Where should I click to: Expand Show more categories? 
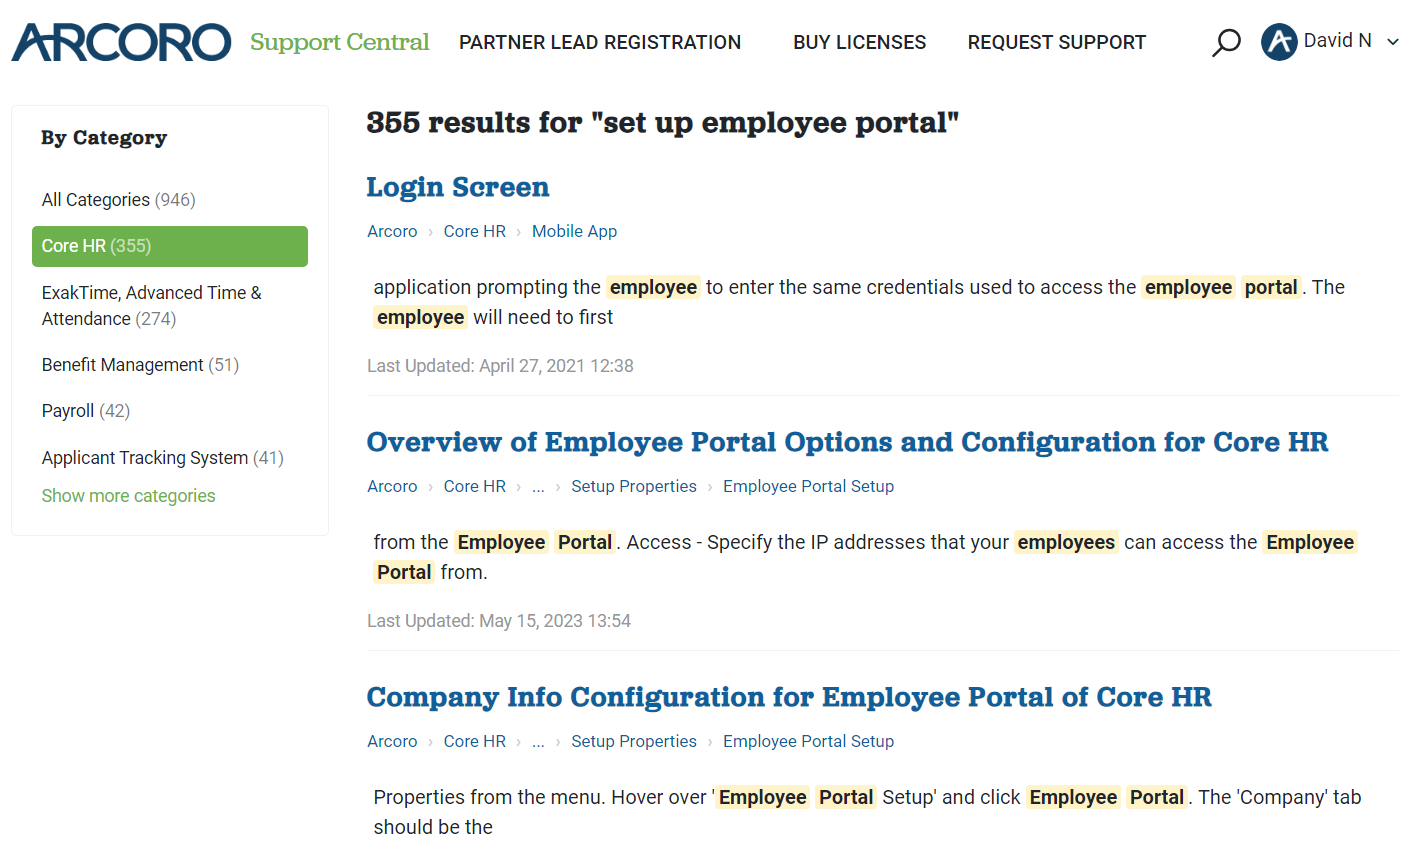[x=129, y=496]
